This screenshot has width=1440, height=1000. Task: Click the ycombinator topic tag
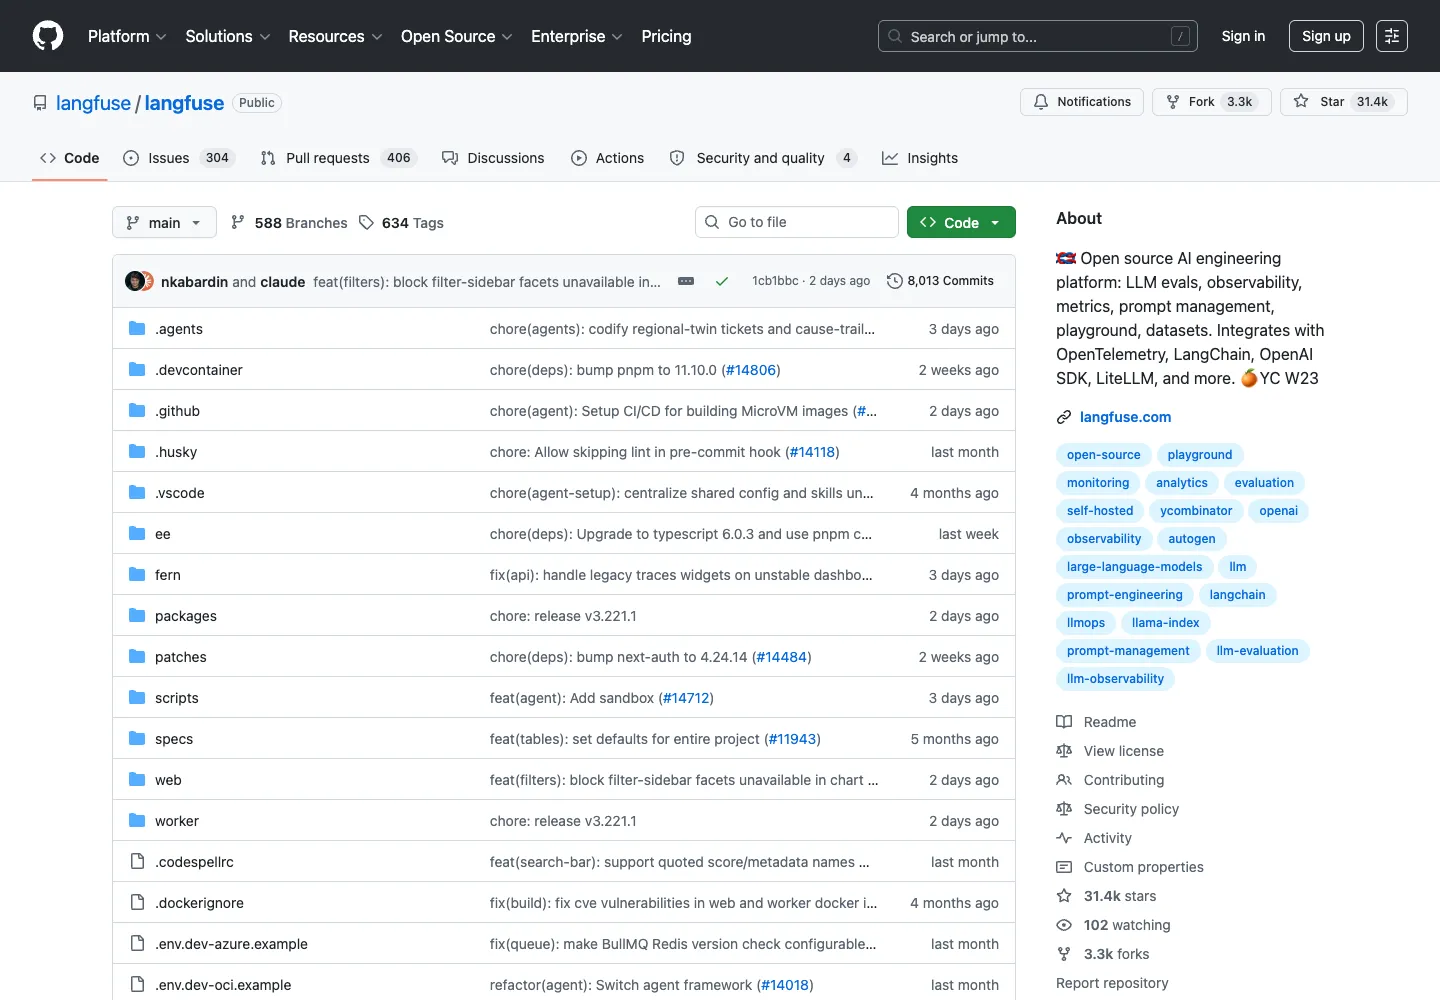pos(1196,511)
